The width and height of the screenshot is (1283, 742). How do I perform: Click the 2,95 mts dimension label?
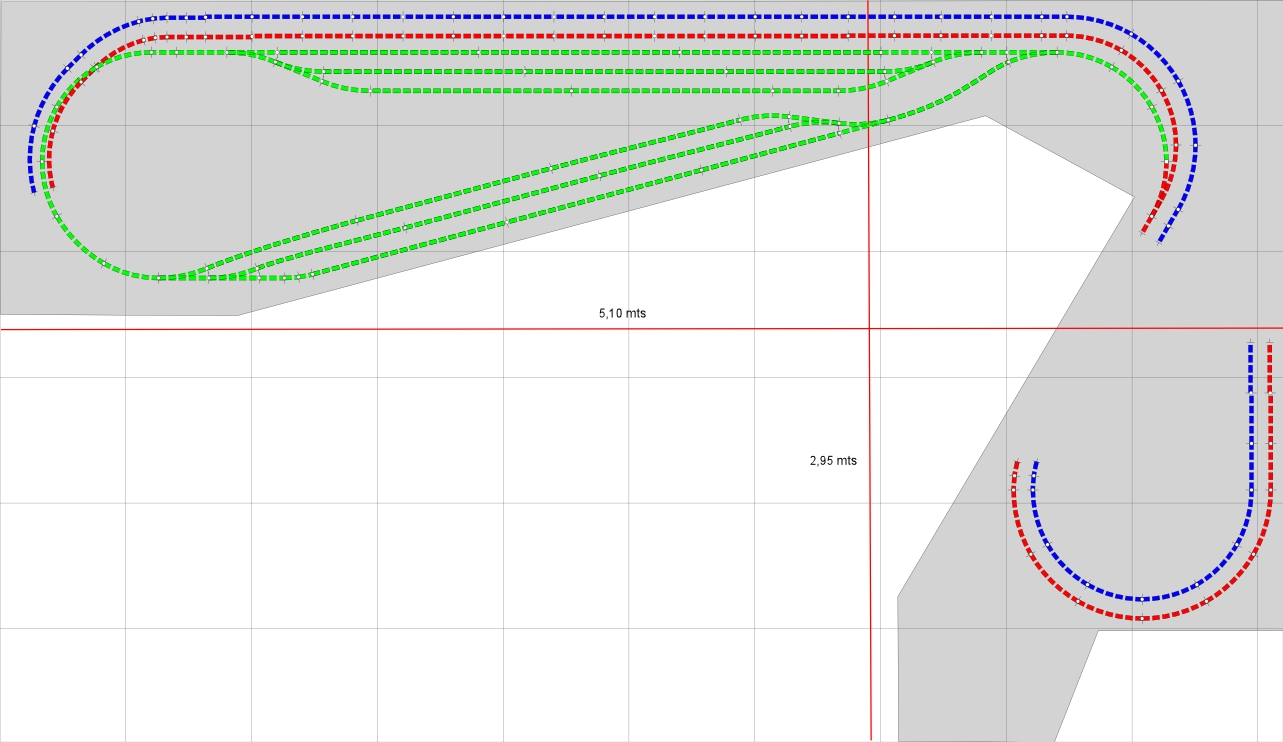coord(833,461)
